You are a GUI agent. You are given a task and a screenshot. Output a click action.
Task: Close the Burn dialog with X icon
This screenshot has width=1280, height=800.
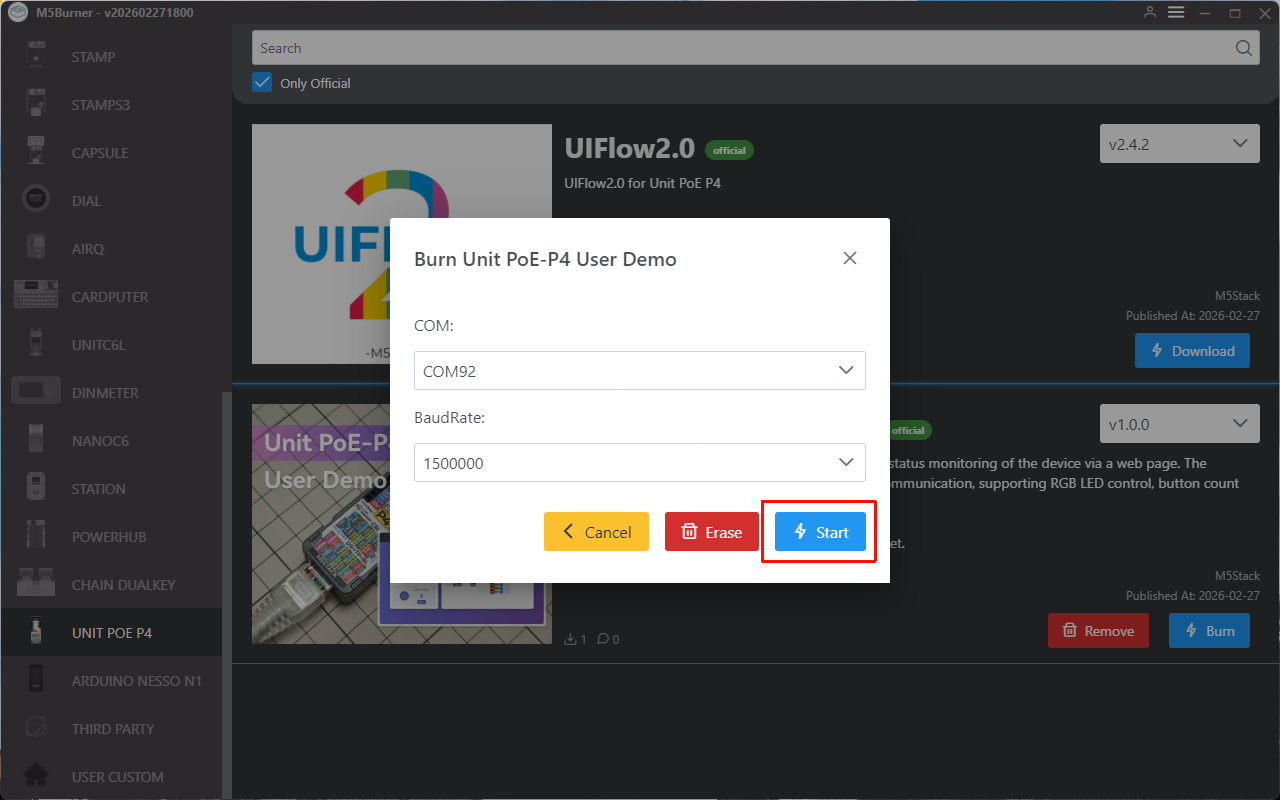[x=850, y=258]
